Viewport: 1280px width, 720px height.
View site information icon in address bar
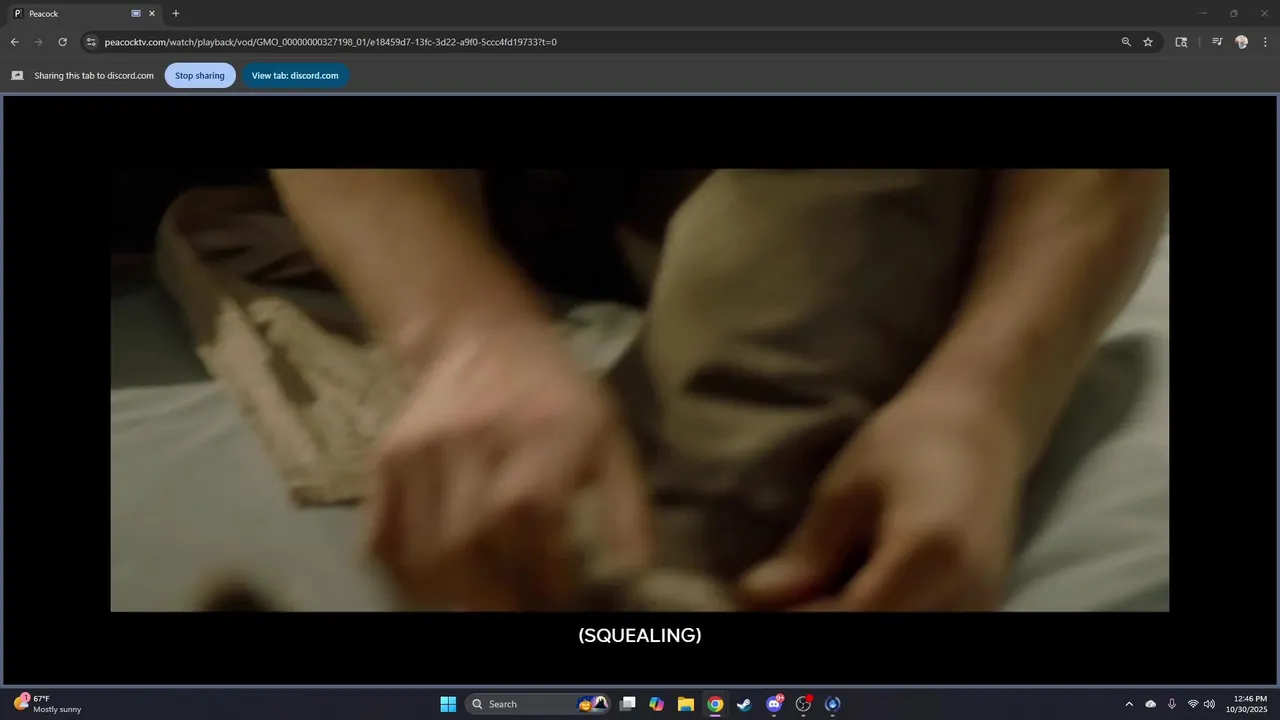pos(91,42)
